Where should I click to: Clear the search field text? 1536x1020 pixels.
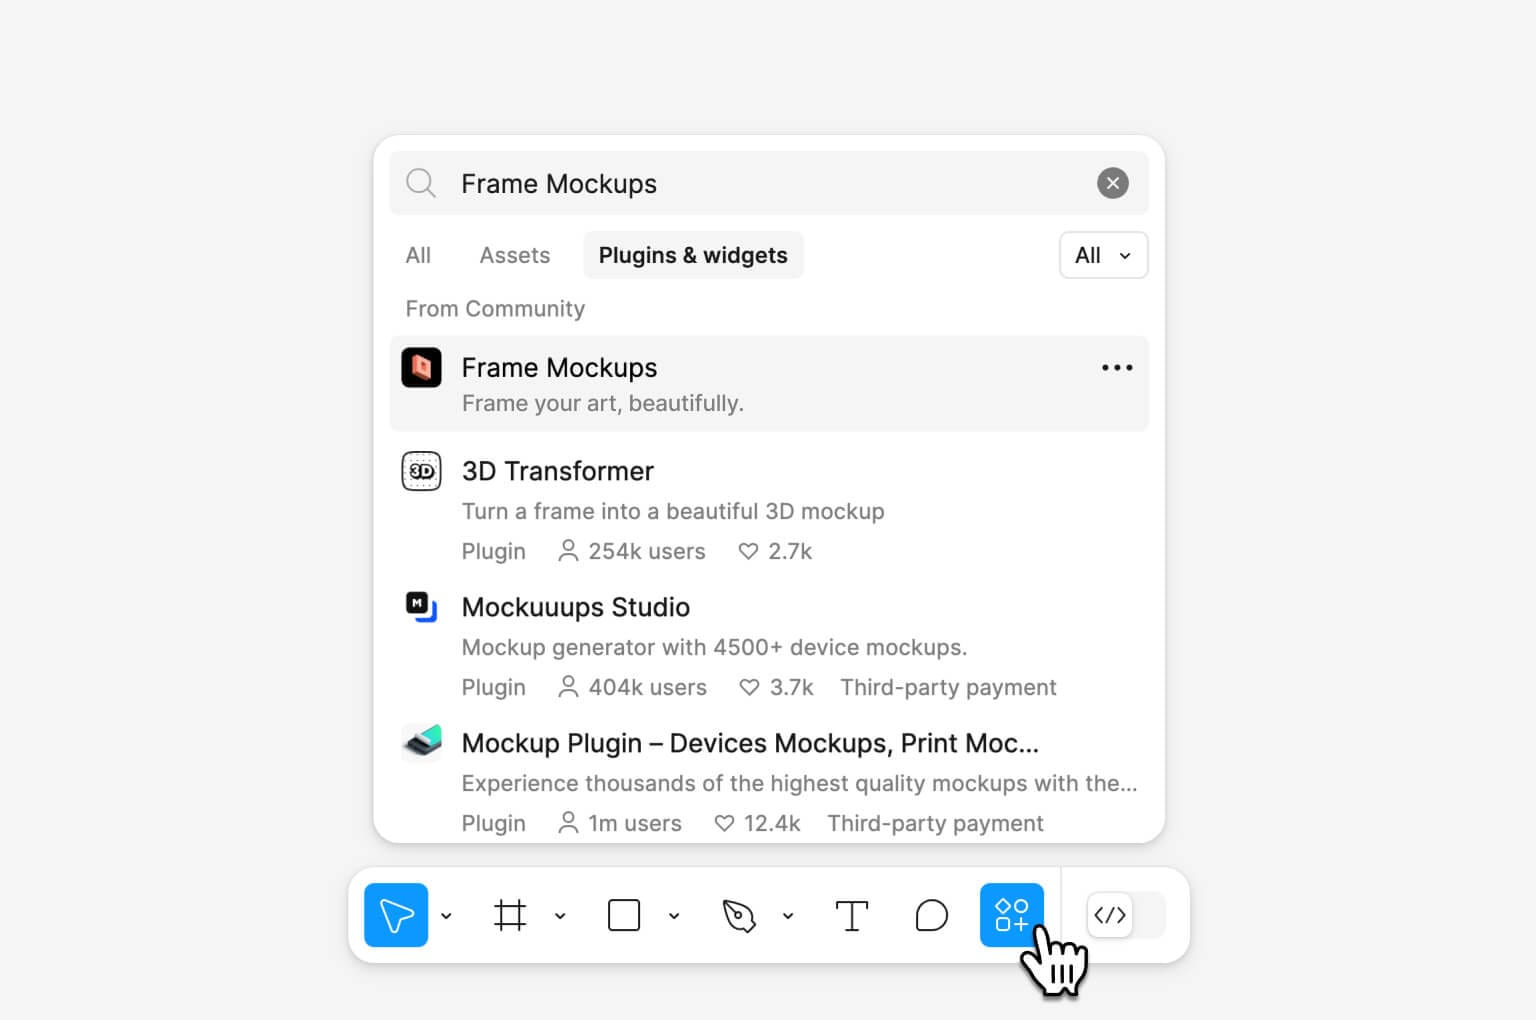pos(1113,183)
